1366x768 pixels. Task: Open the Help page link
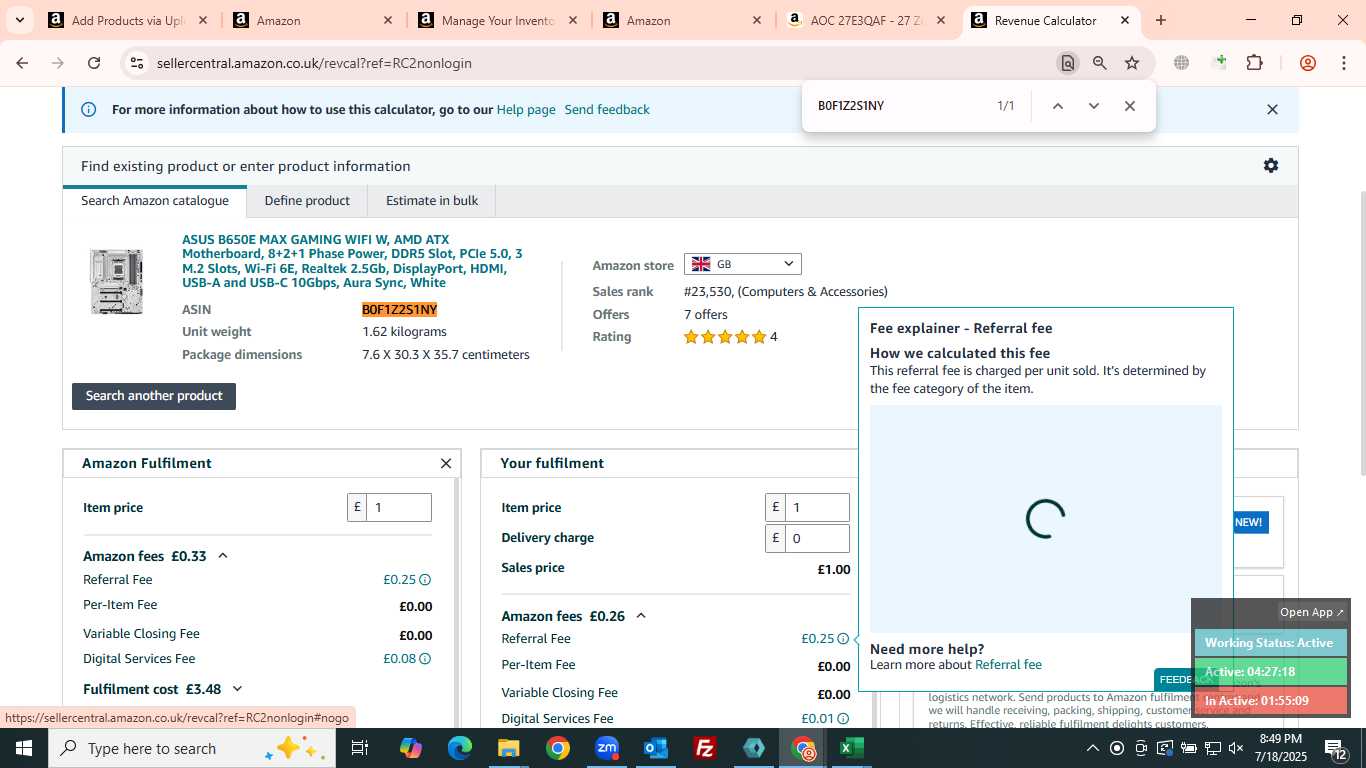[526, 110]
